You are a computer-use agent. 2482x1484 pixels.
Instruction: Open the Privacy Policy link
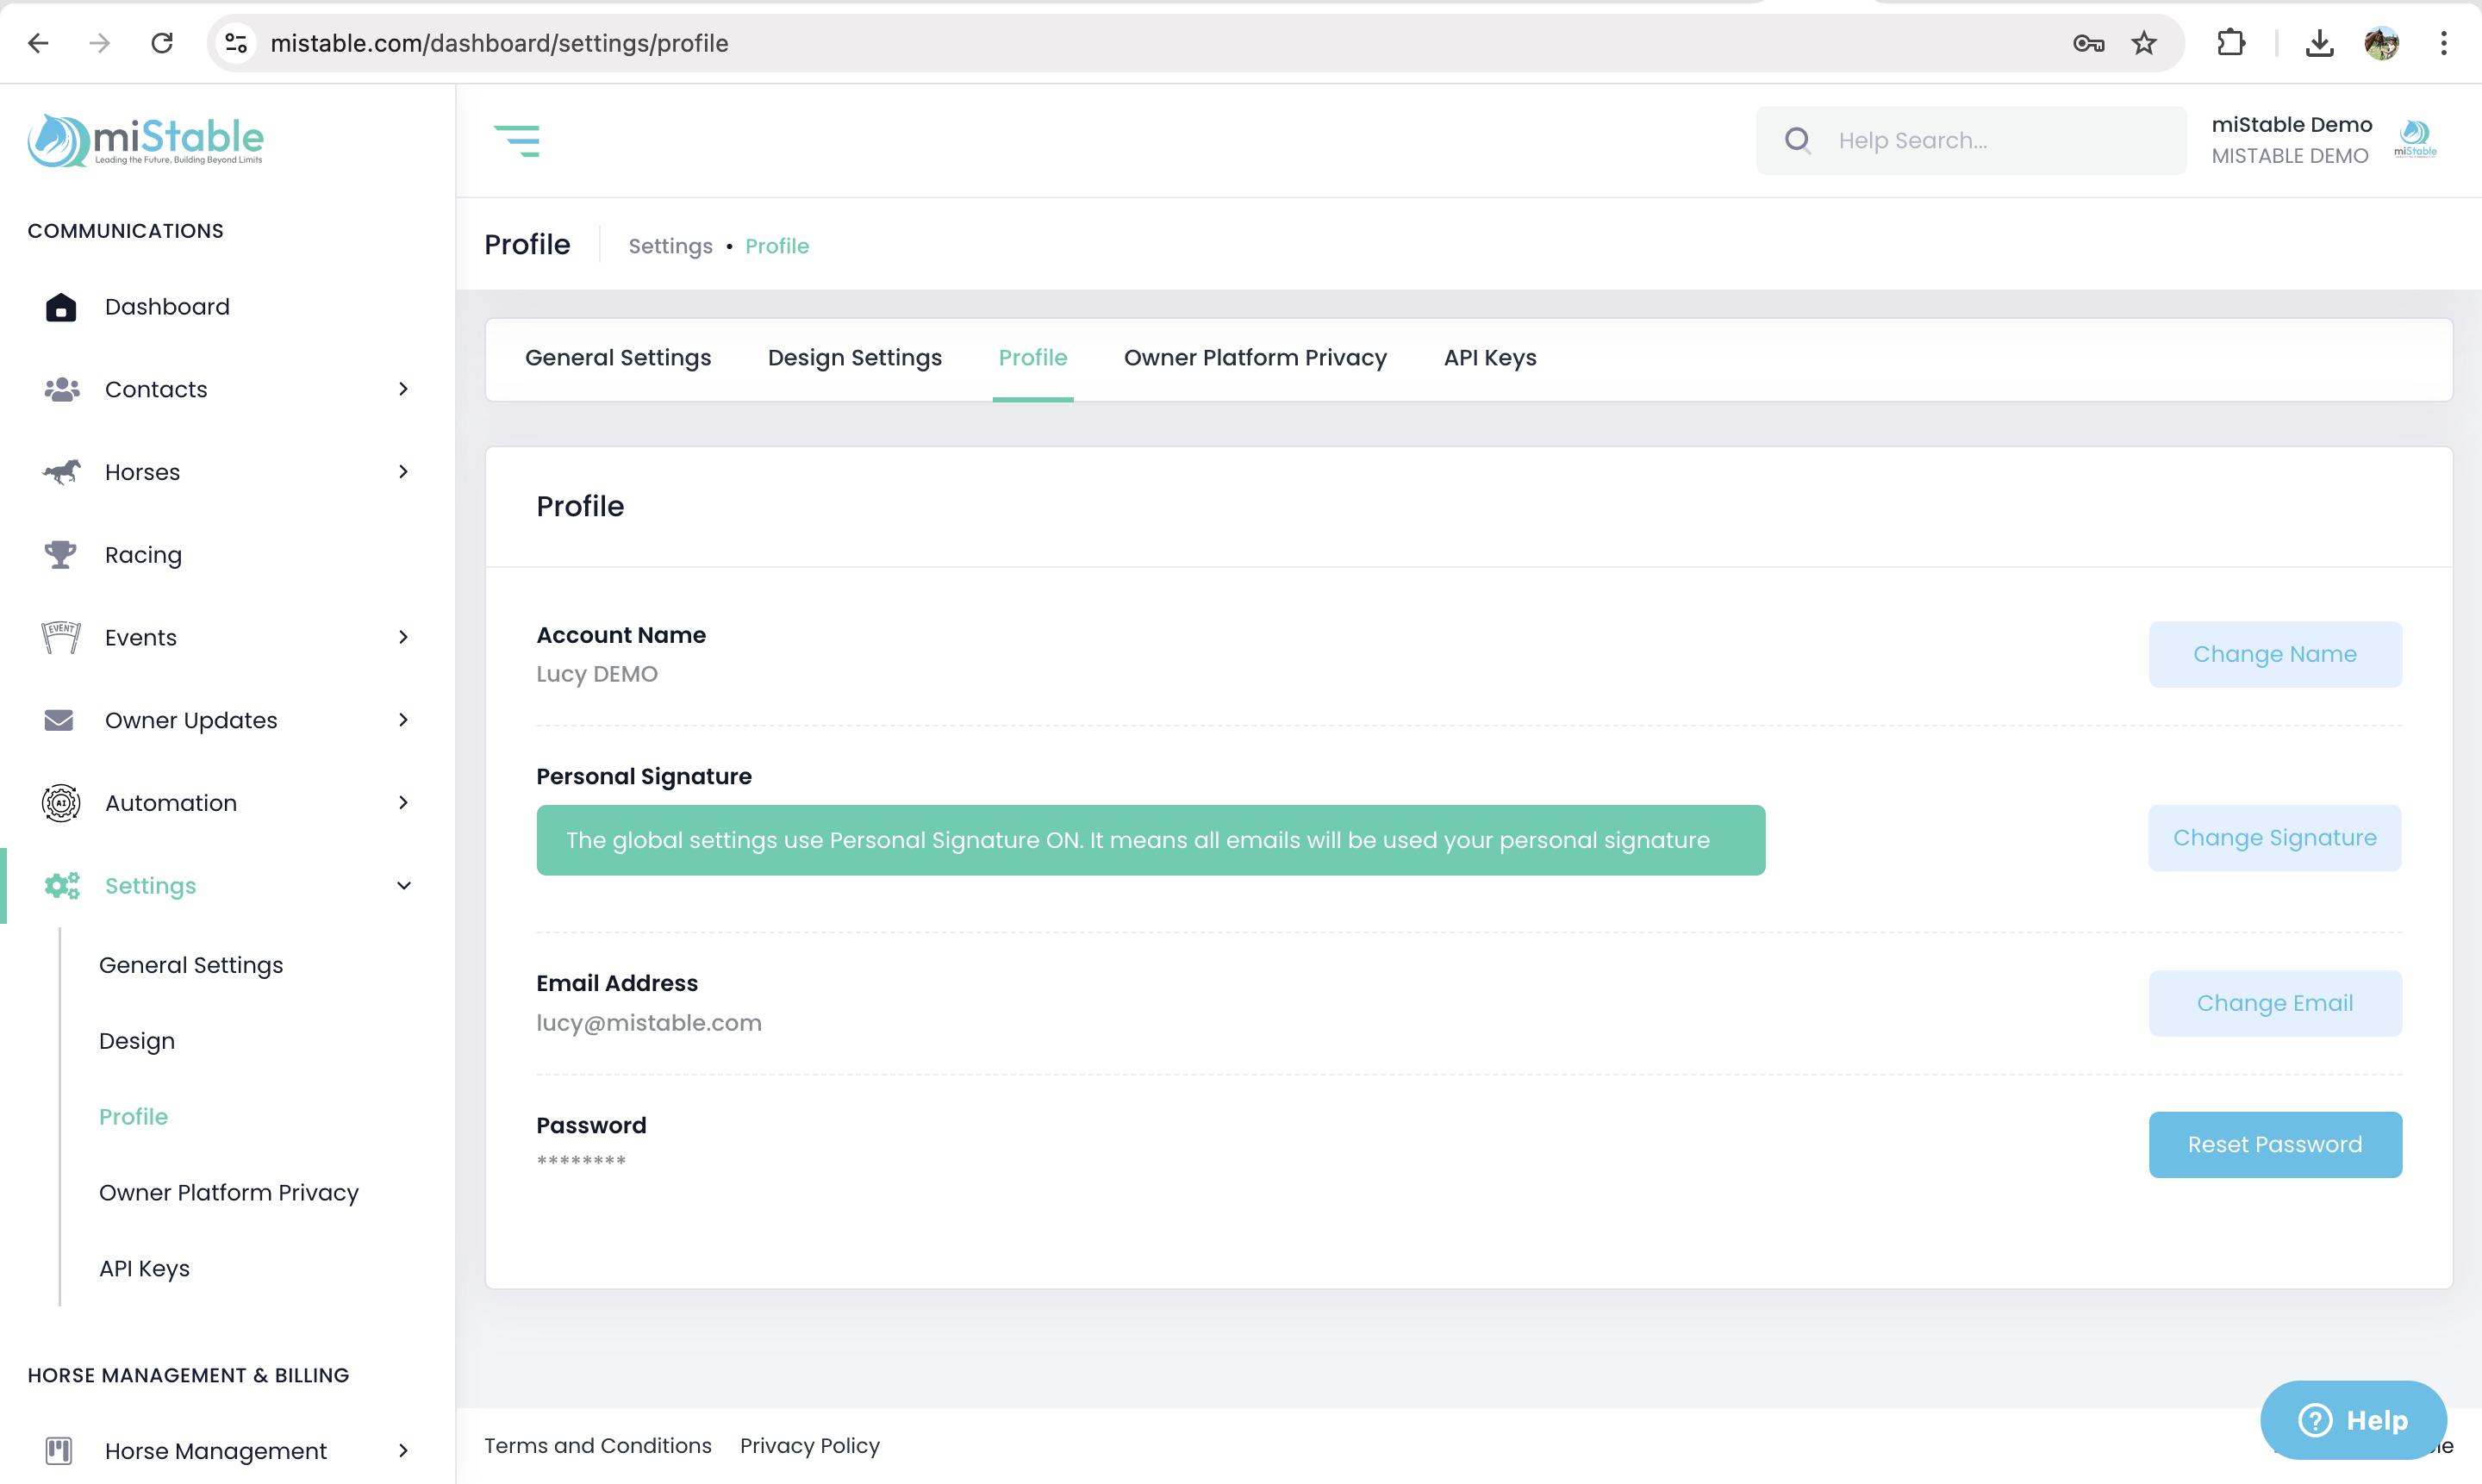[x=809, y=1445]
